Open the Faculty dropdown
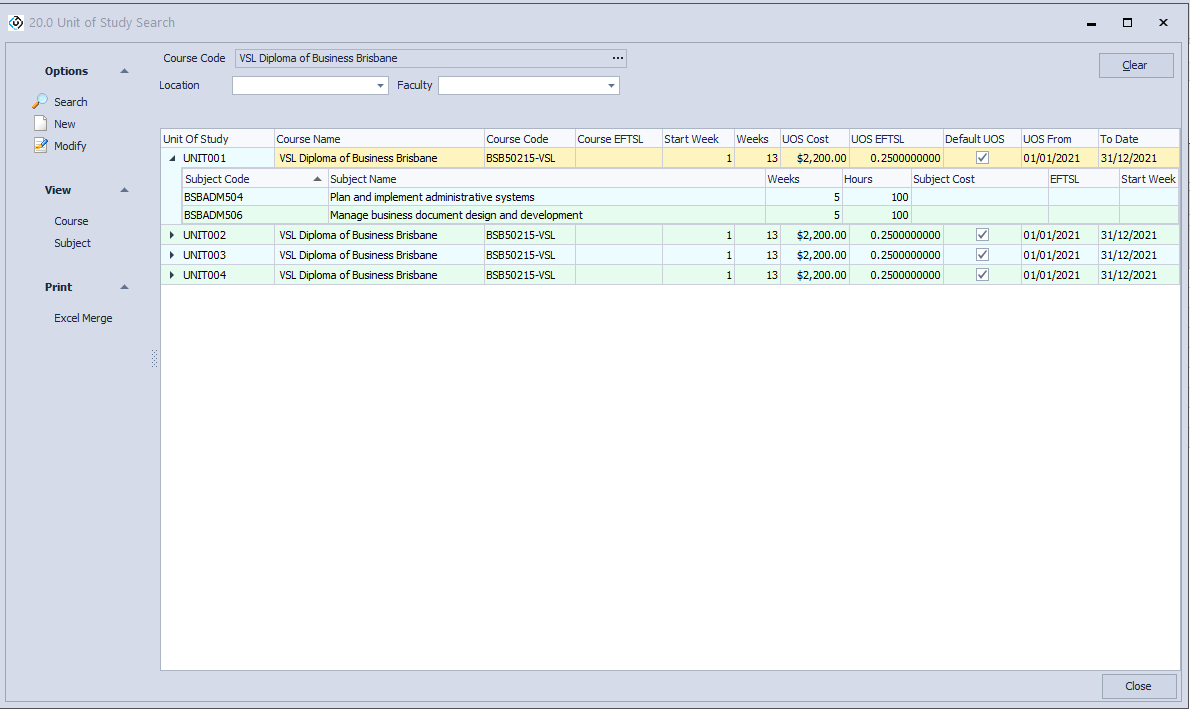This screenshot has width=1190, height=709. click(611, 86)
